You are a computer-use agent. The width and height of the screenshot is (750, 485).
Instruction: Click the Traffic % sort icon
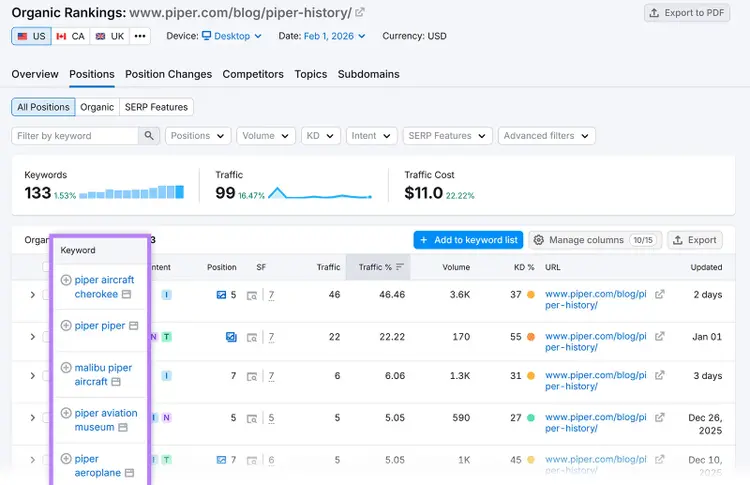point(400,267)
